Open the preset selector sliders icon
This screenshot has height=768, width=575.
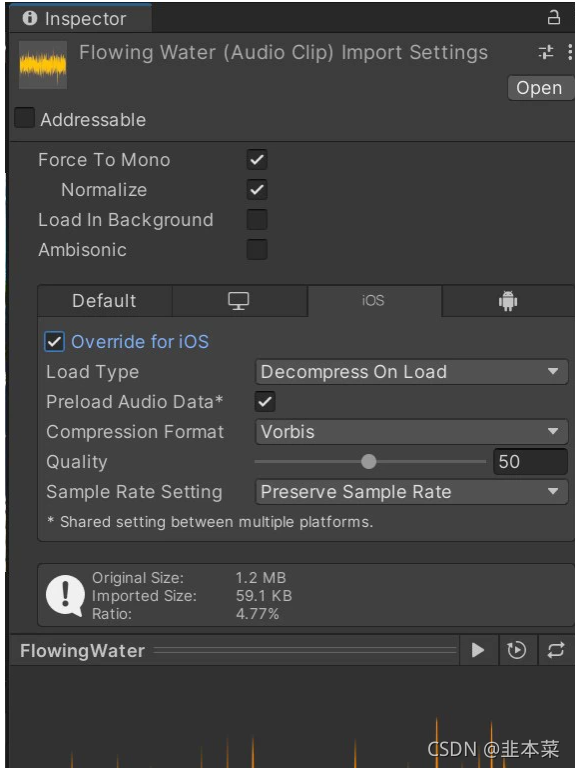(x=546, y=52)
